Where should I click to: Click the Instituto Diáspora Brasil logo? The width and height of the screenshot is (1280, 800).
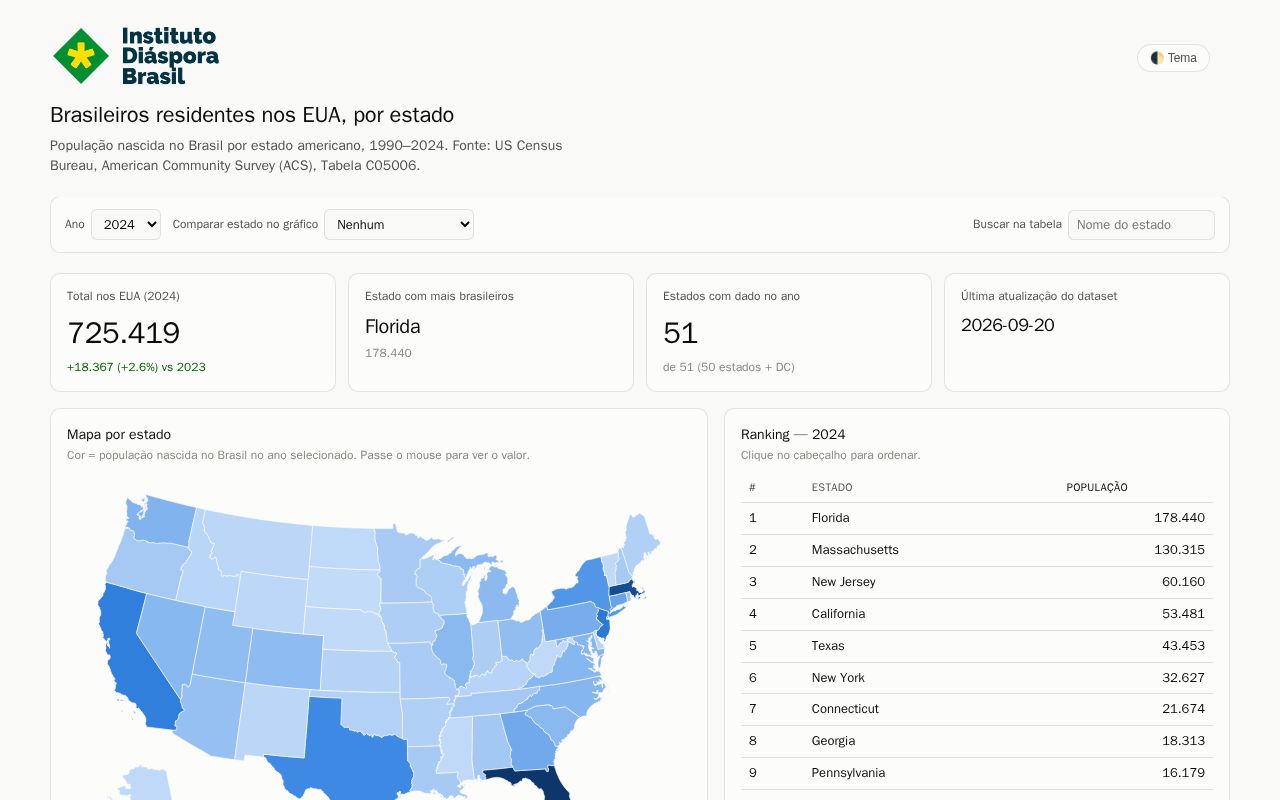135,56
